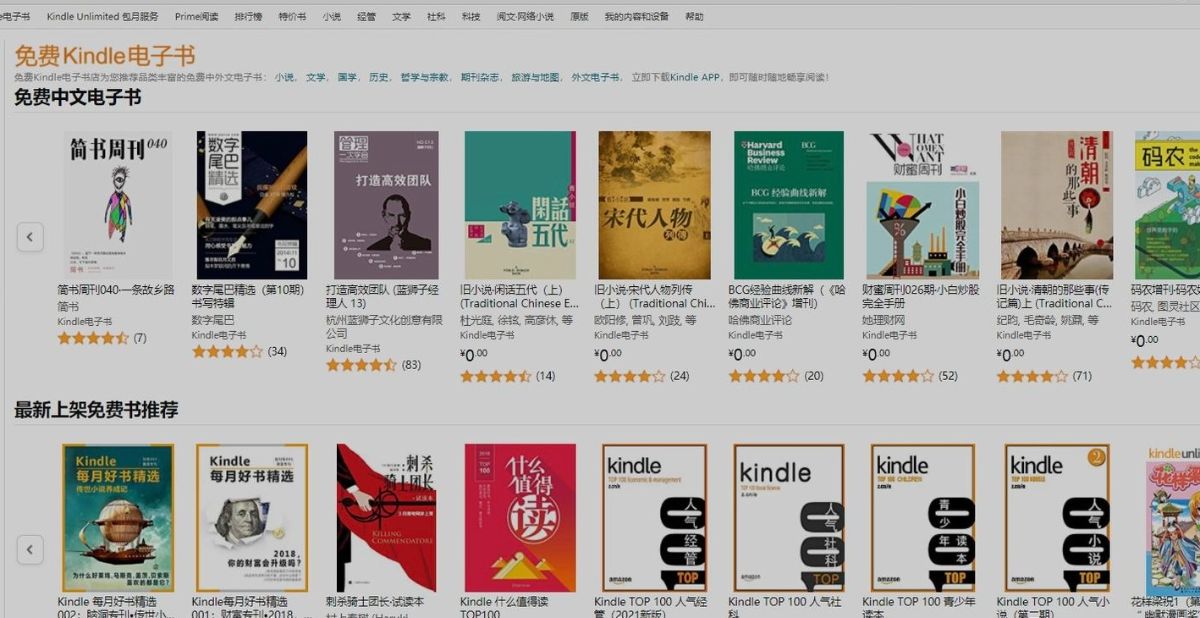Follow the 哲学与宗教 category link
Viewport: 1200px width, 618px height.
pos(424,77)
